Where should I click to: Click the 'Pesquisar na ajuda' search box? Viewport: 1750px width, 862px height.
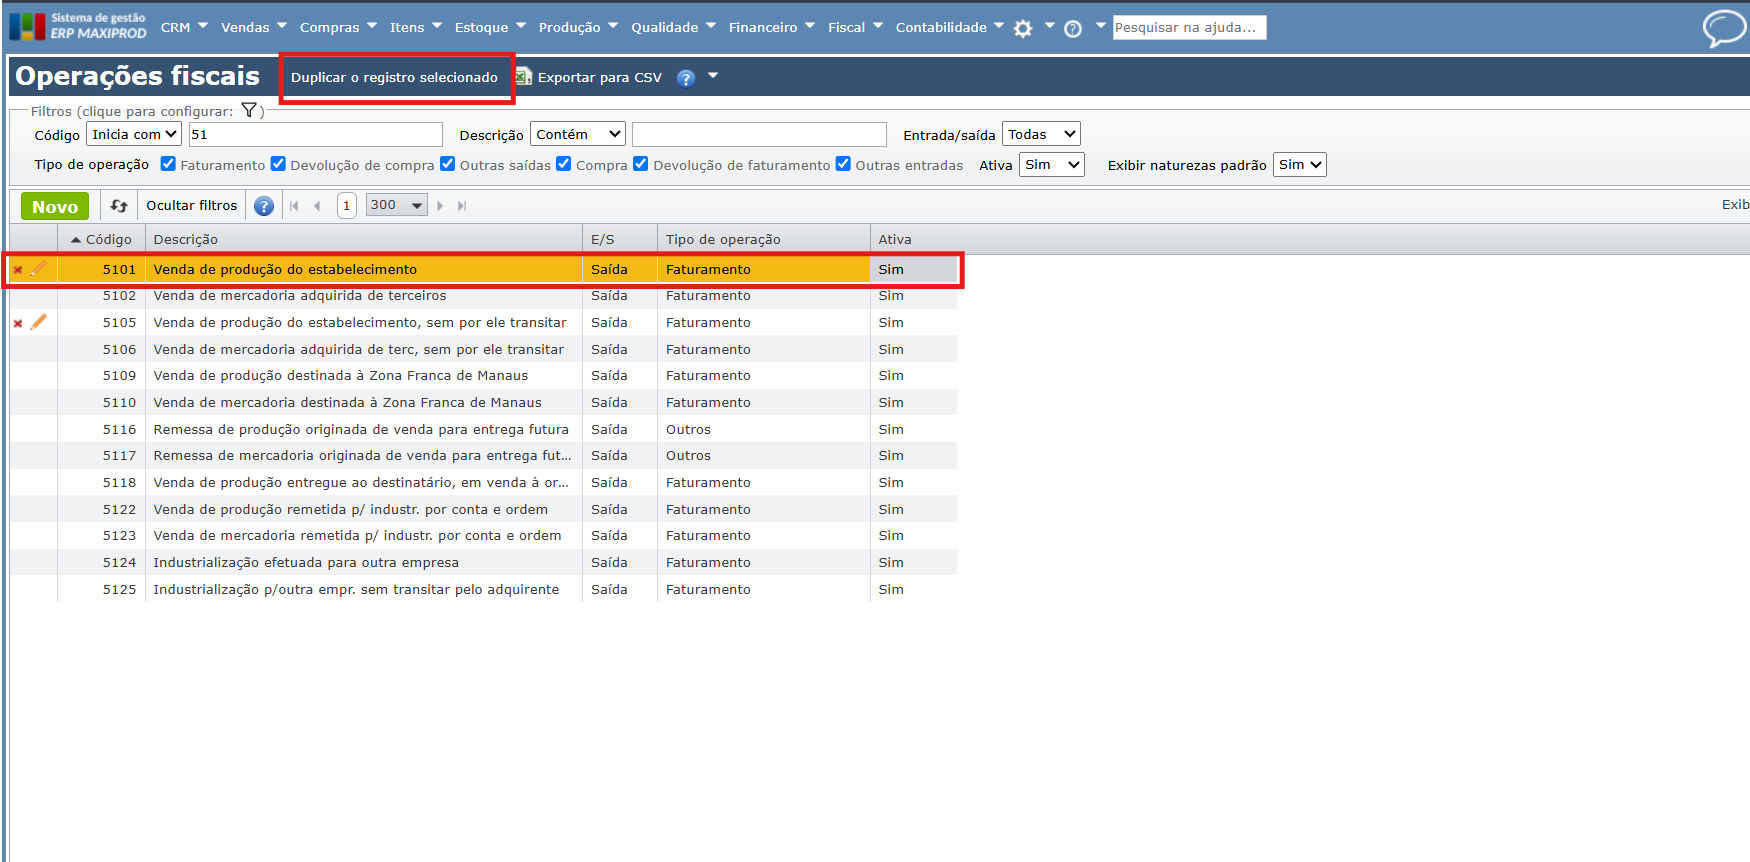click(1190, 27)
